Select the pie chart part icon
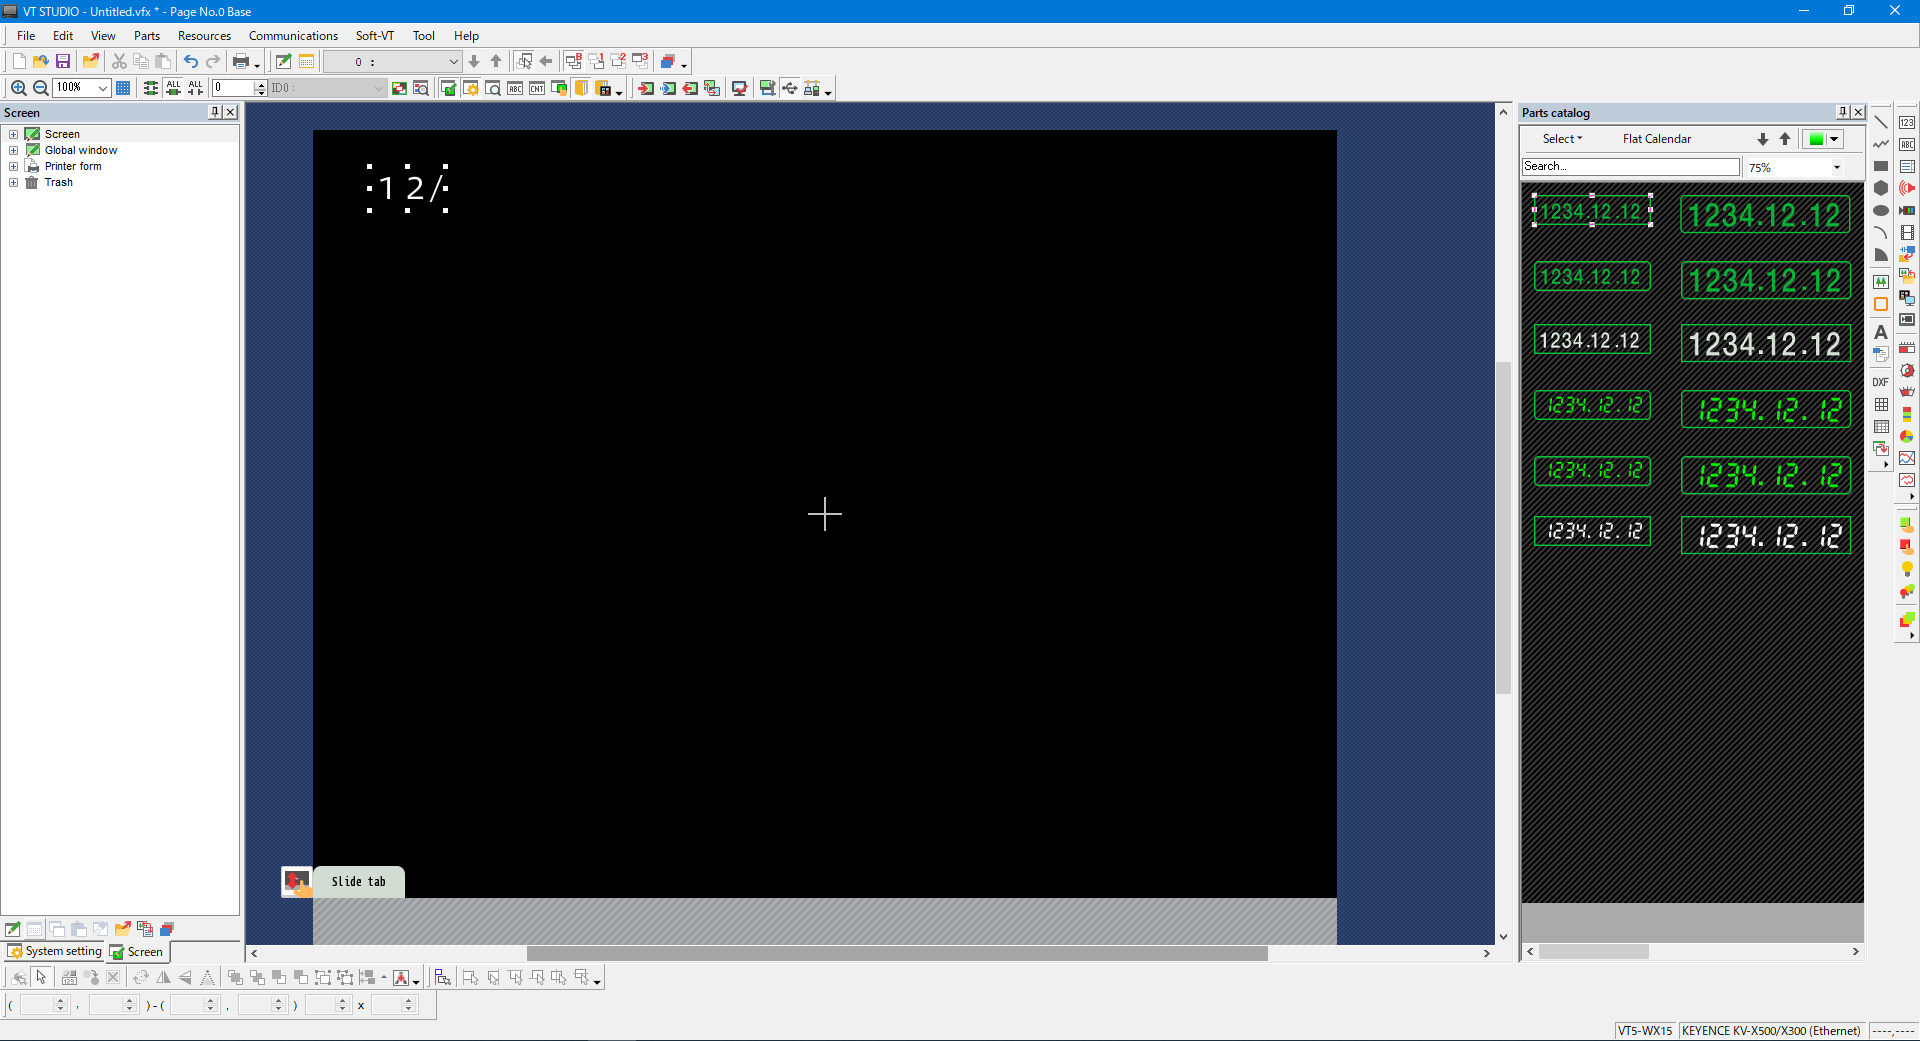1920x1041 pixels. [1907, 436]
